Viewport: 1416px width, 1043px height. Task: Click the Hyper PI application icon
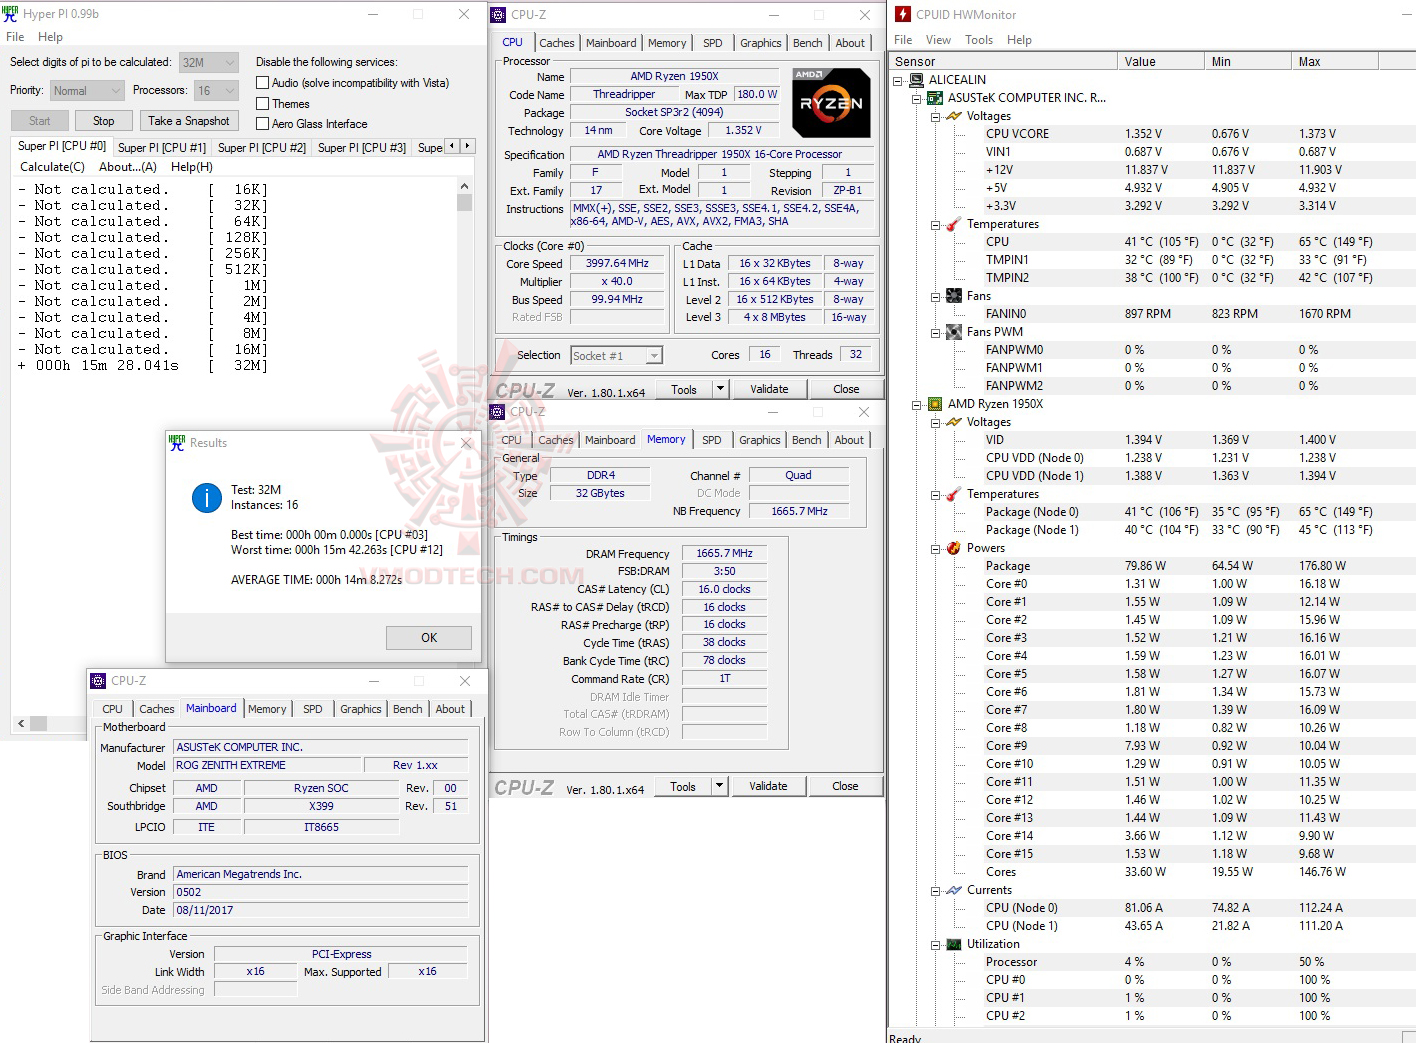point(10,13)
